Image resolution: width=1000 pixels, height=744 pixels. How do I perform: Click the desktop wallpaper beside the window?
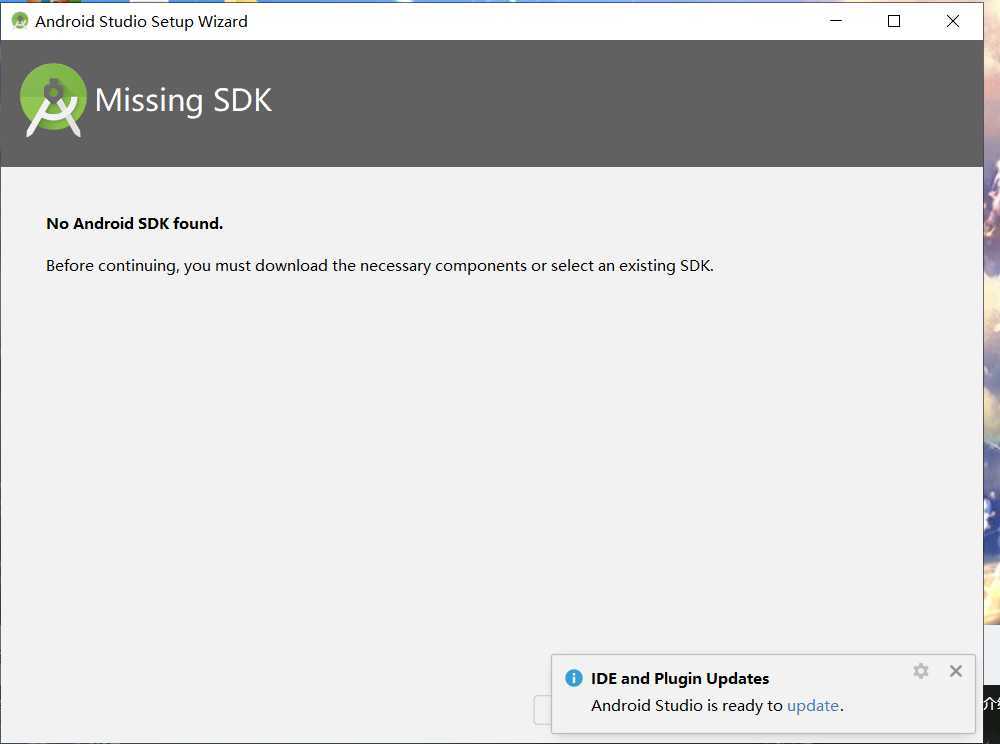992,319
